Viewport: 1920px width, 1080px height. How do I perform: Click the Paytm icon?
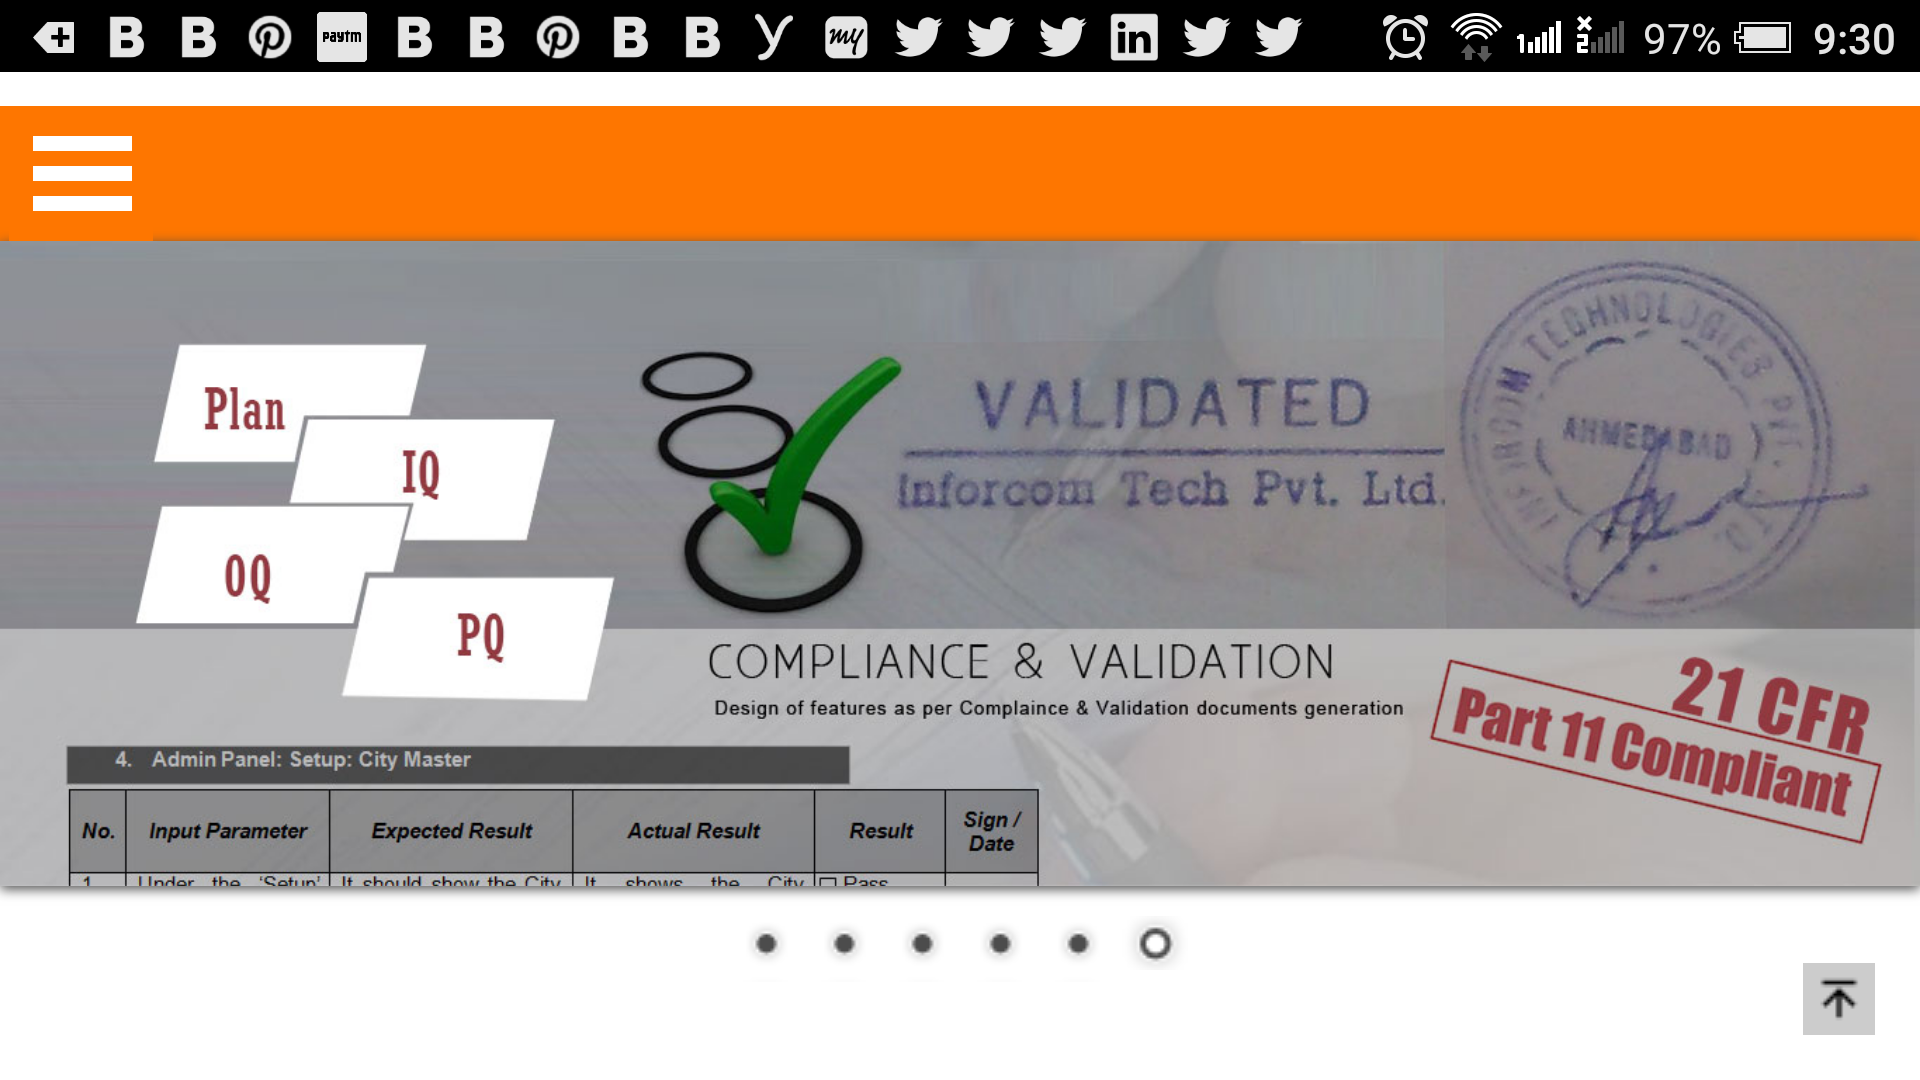point(340,37)
